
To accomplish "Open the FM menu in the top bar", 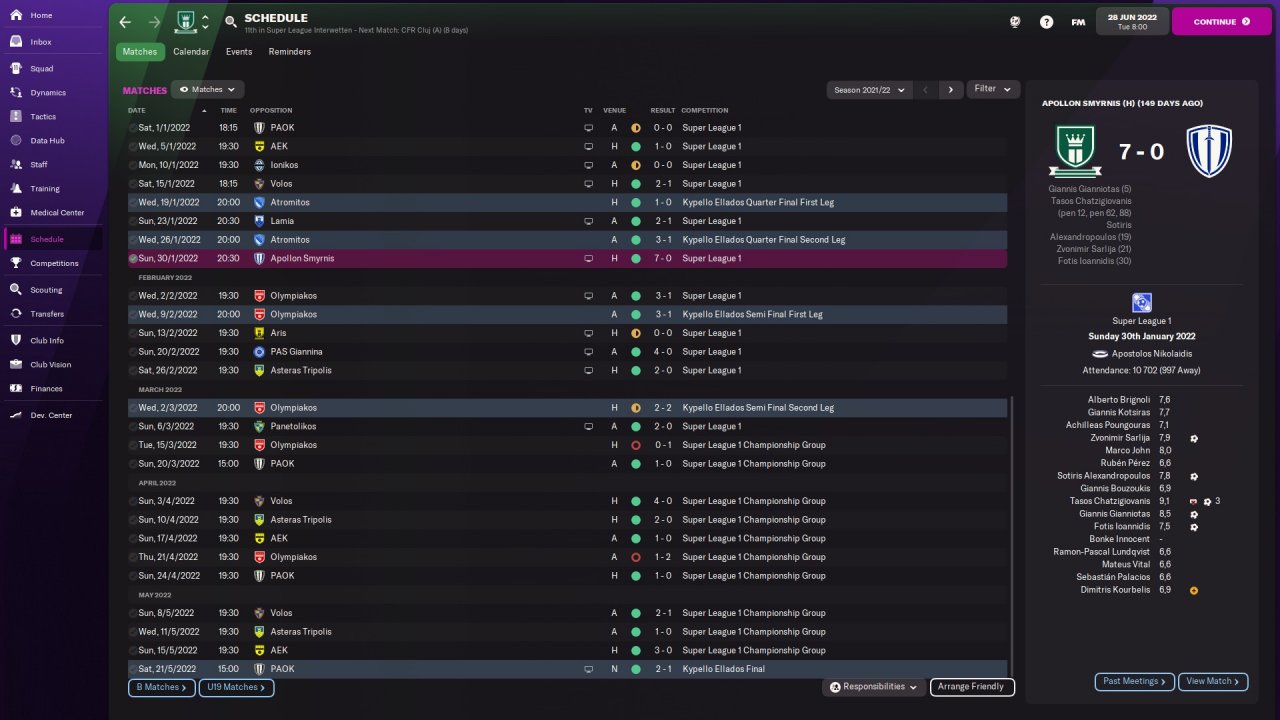I will [1078, 22].
